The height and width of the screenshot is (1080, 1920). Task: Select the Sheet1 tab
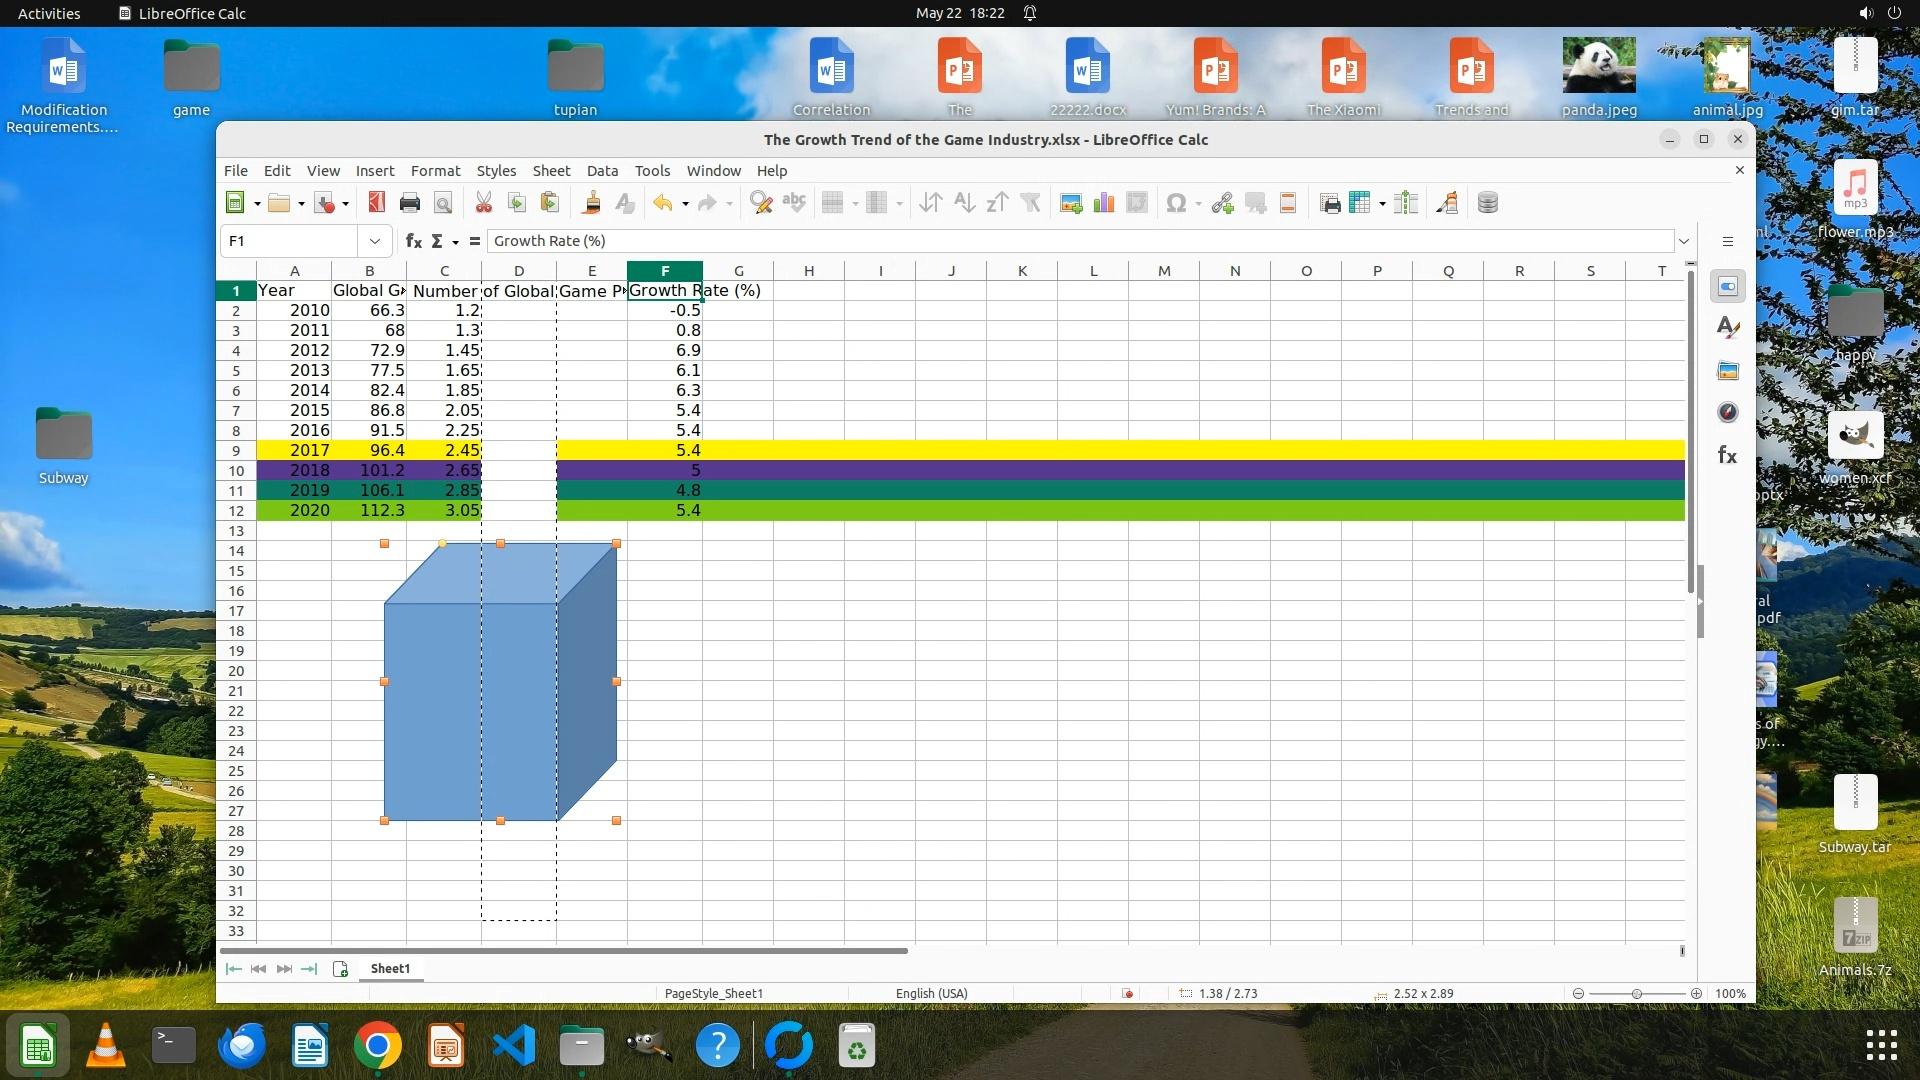390,968
